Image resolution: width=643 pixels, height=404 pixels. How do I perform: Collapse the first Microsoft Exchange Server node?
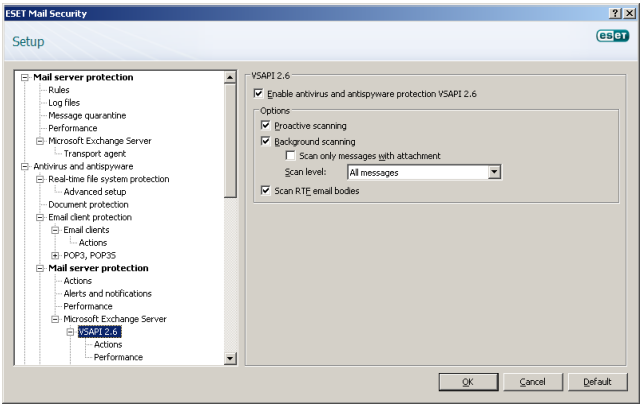pyautogui.click(x=40, y=141)
